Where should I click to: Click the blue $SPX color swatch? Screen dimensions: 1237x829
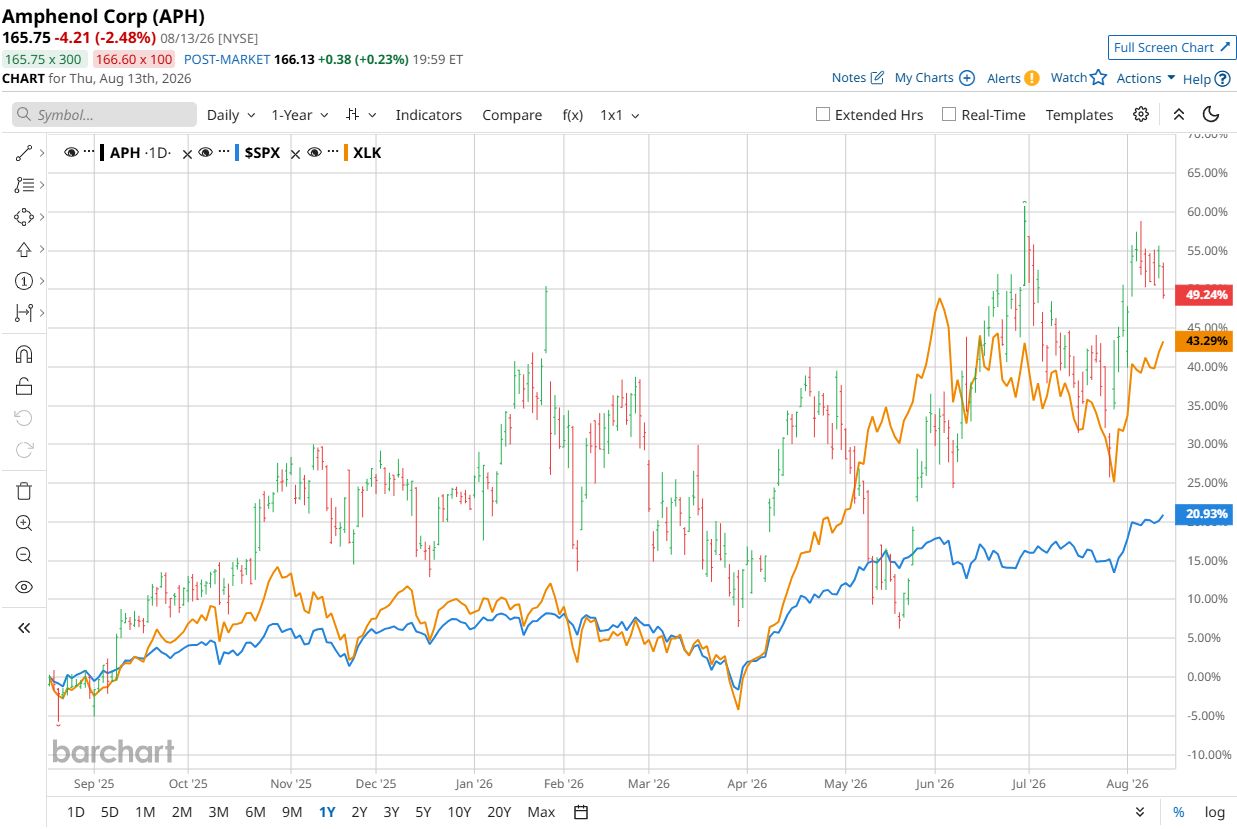(237, 153)
